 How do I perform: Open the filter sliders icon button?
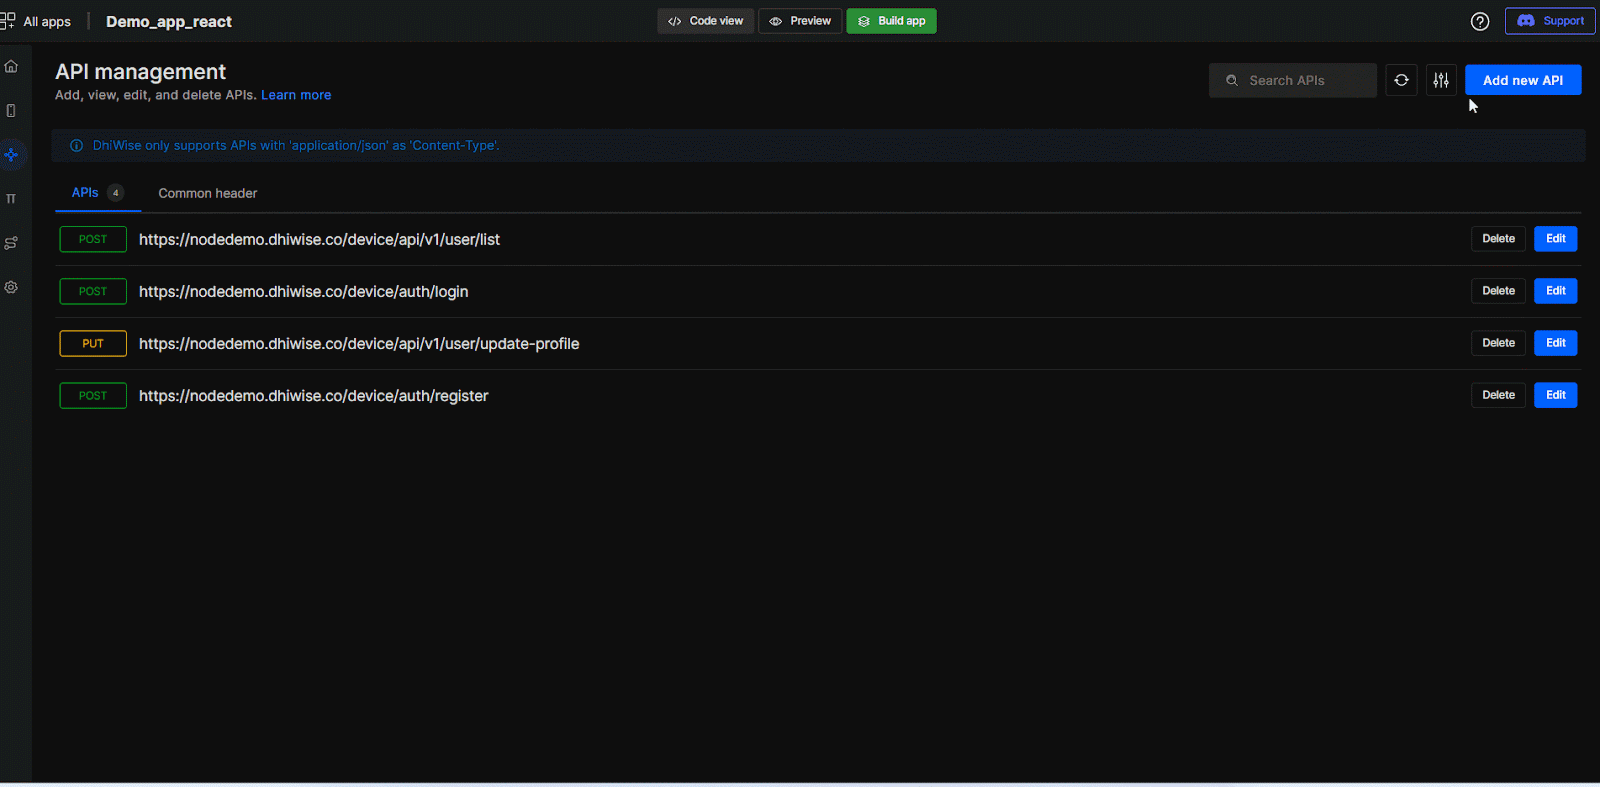[x=1441, y=80]
